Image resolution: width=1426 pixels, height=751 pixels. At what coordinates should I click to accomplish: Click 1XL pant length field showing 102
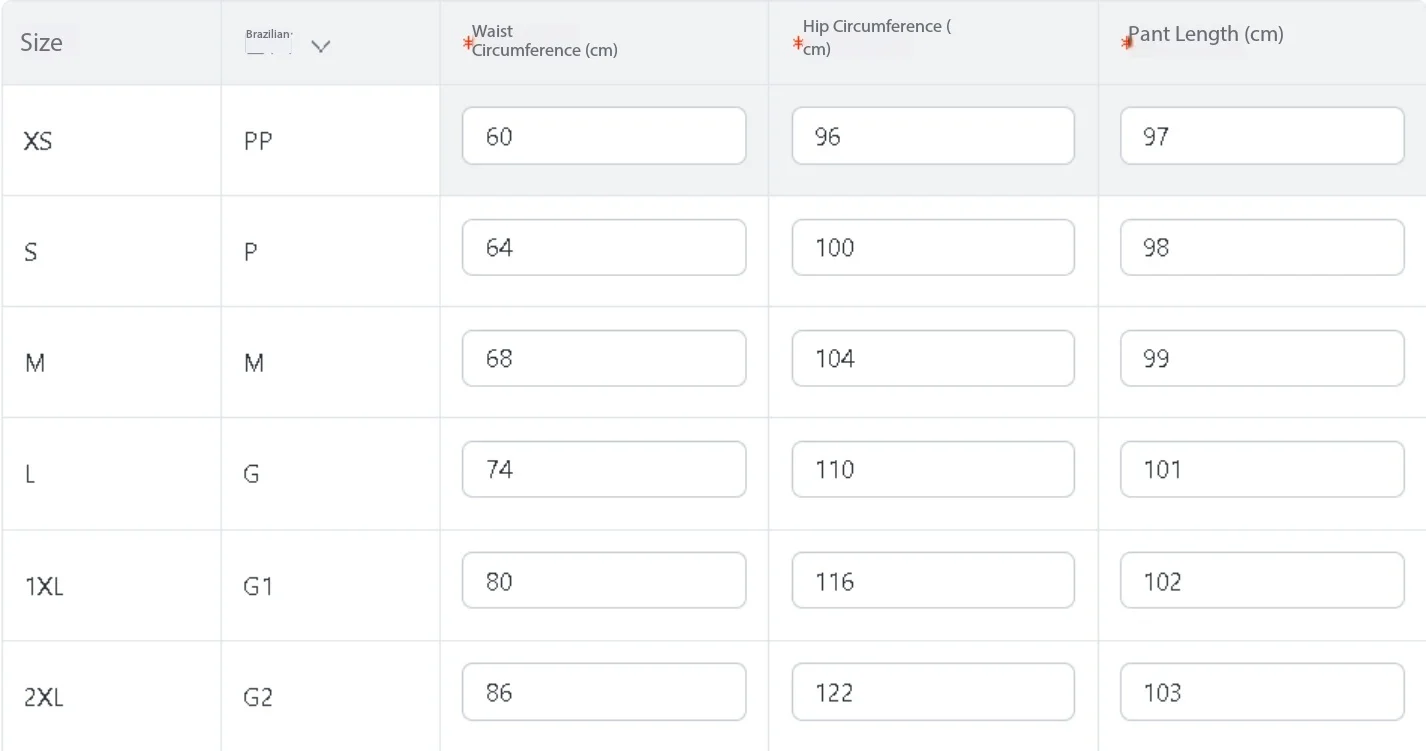point(1262,581)
